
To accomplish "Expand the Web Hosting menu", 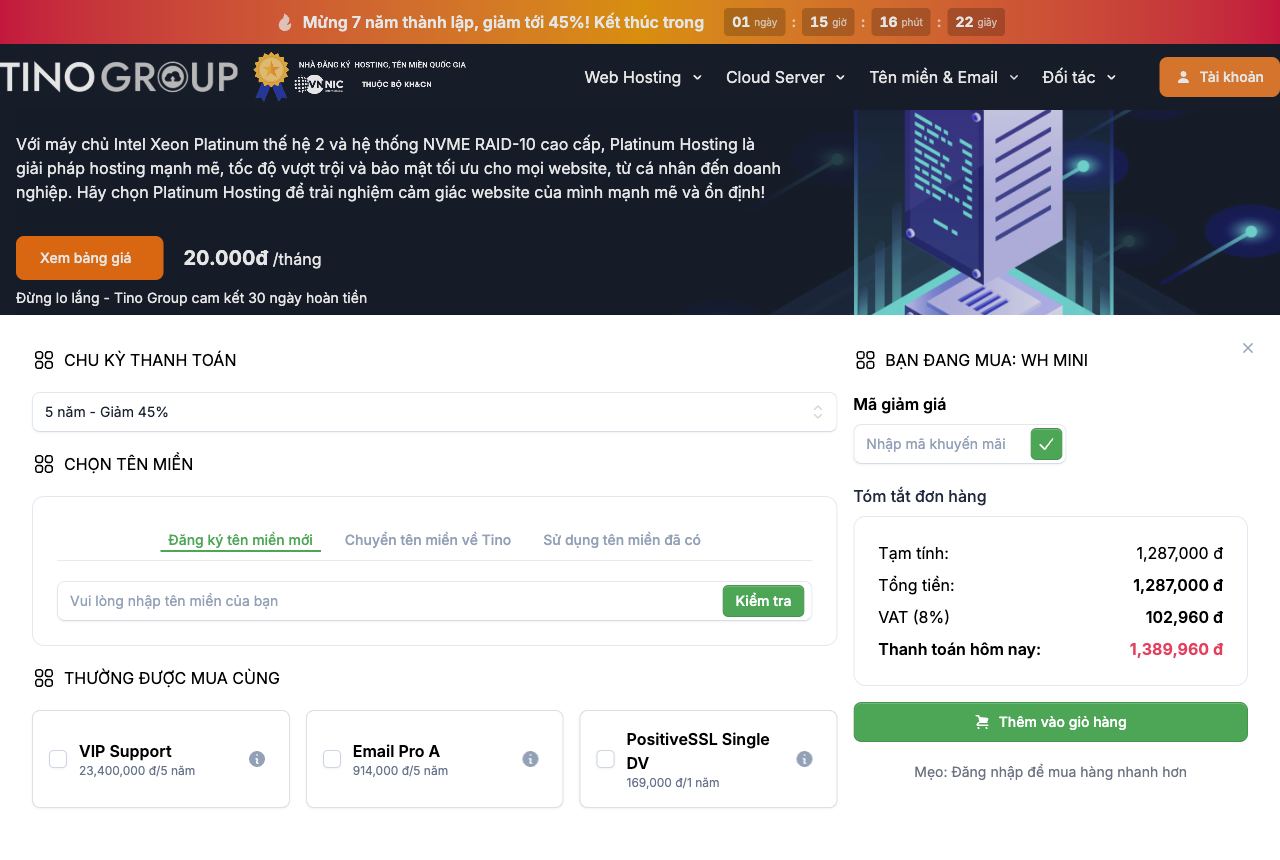I will [x=643, y=77].
